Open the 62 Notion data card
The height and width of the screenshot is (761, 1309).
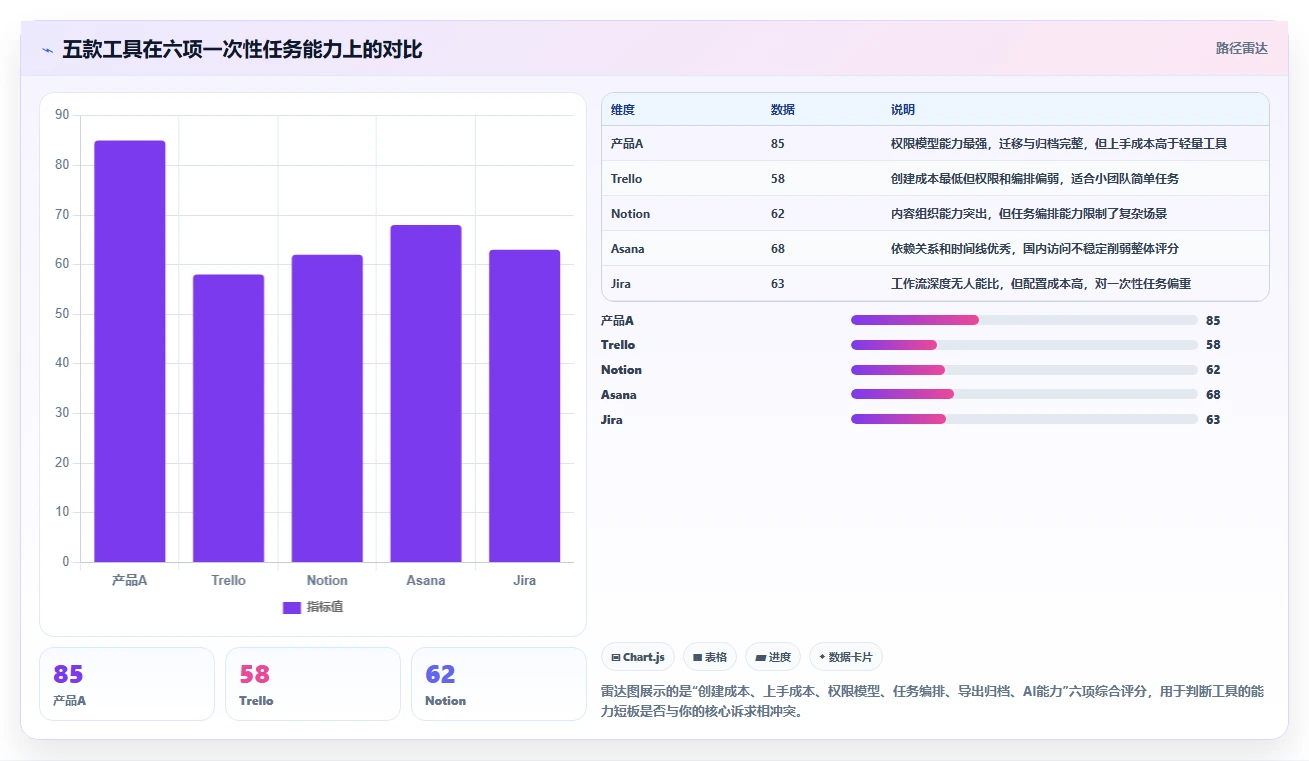499,684
